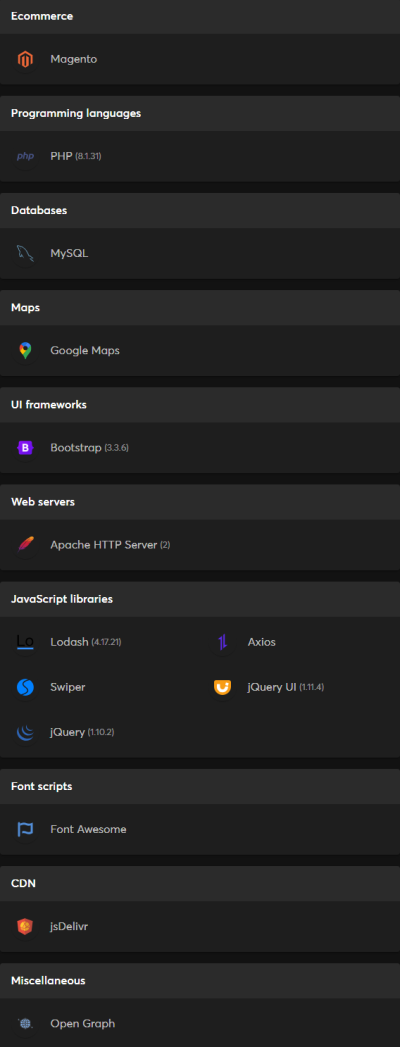This screenshot has height=1047, width=400.
Task: Click the jsDelivr shield icon
Action: (x=25, y=927)
